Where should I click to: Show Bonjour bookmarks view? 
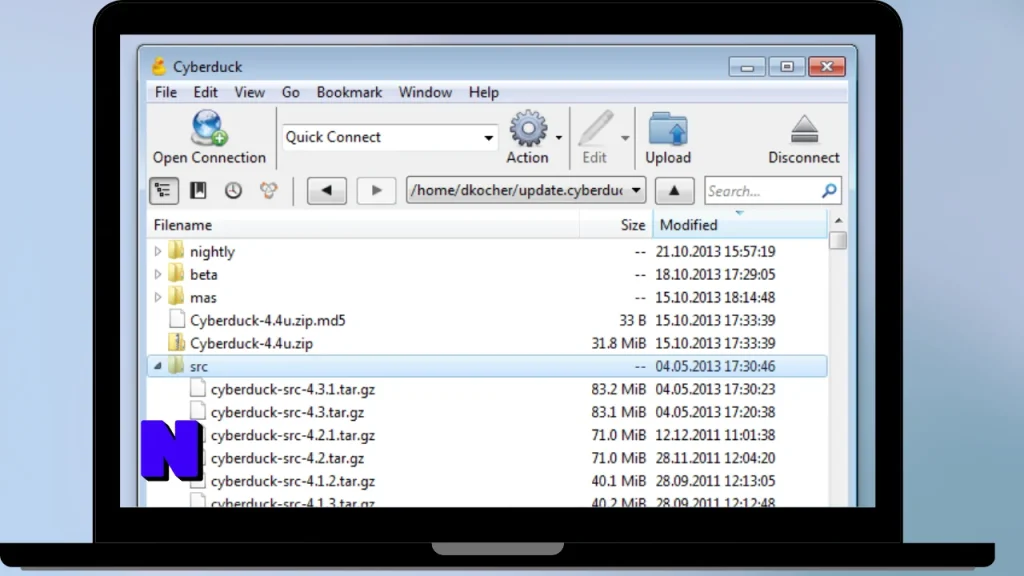point(268,190)
